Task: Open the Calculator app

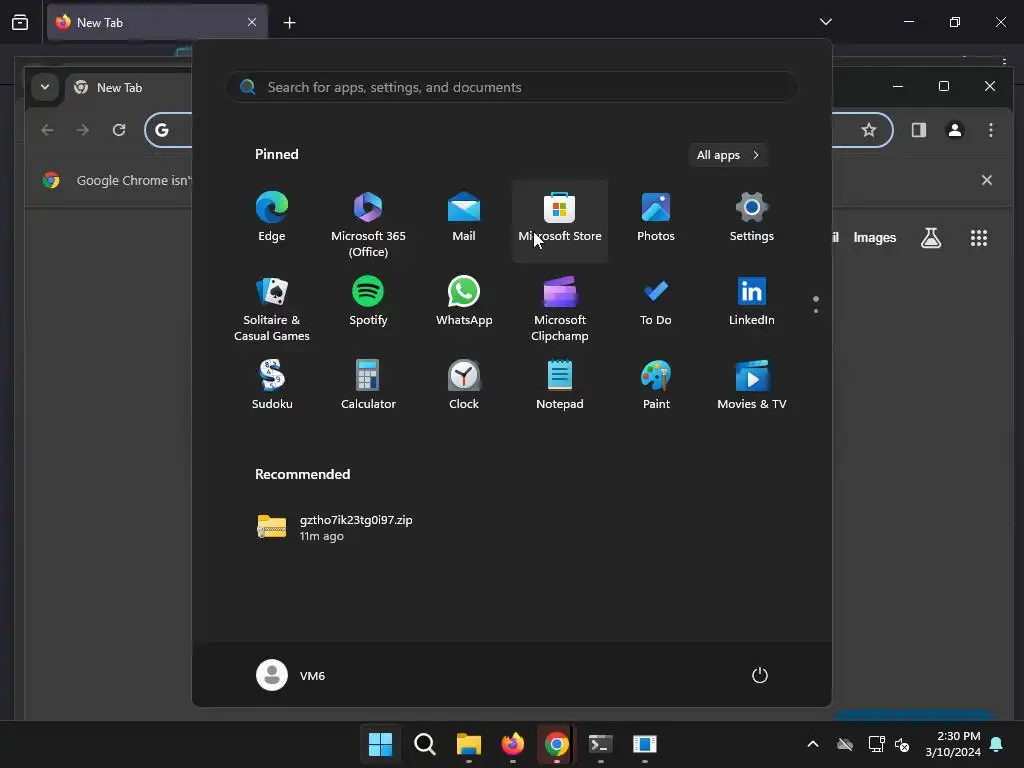Action: 368,385
